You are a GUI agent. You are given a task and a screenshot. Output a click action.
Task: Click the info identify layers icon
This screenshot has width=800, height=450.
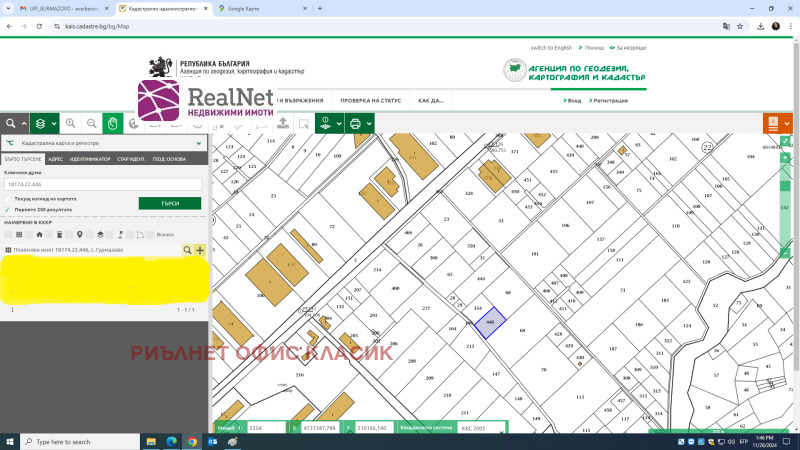(324, 124)
